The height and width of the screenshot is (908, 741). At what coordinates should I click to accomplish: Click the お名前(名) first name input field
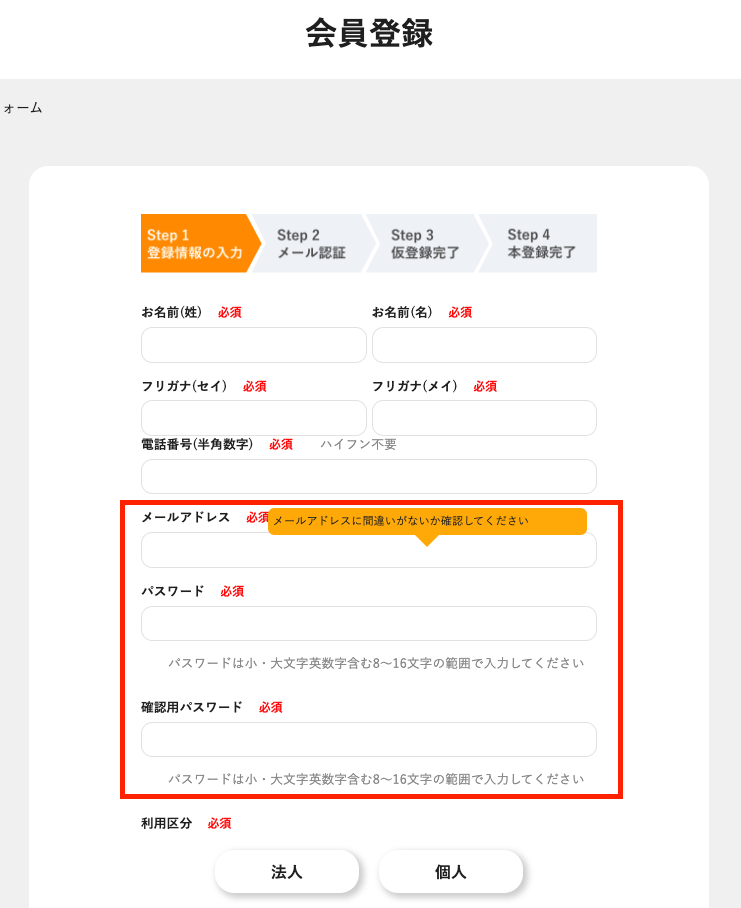tap(484, 345)
